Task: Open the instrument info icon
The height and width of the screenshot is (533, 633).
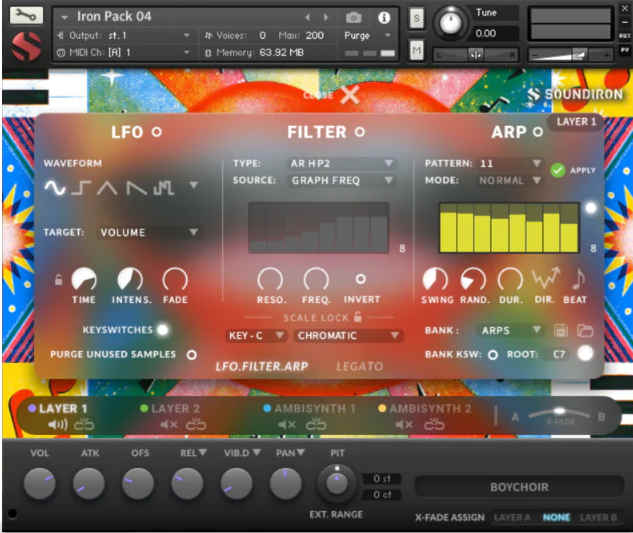Action: tap(384, 17)
